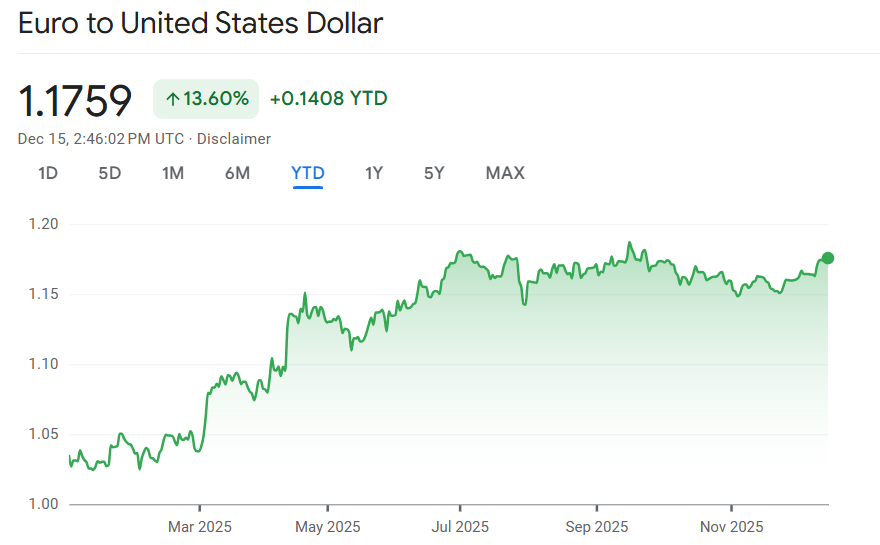Show the 6M chart range

pyautogui.click(x=237, y=173)
